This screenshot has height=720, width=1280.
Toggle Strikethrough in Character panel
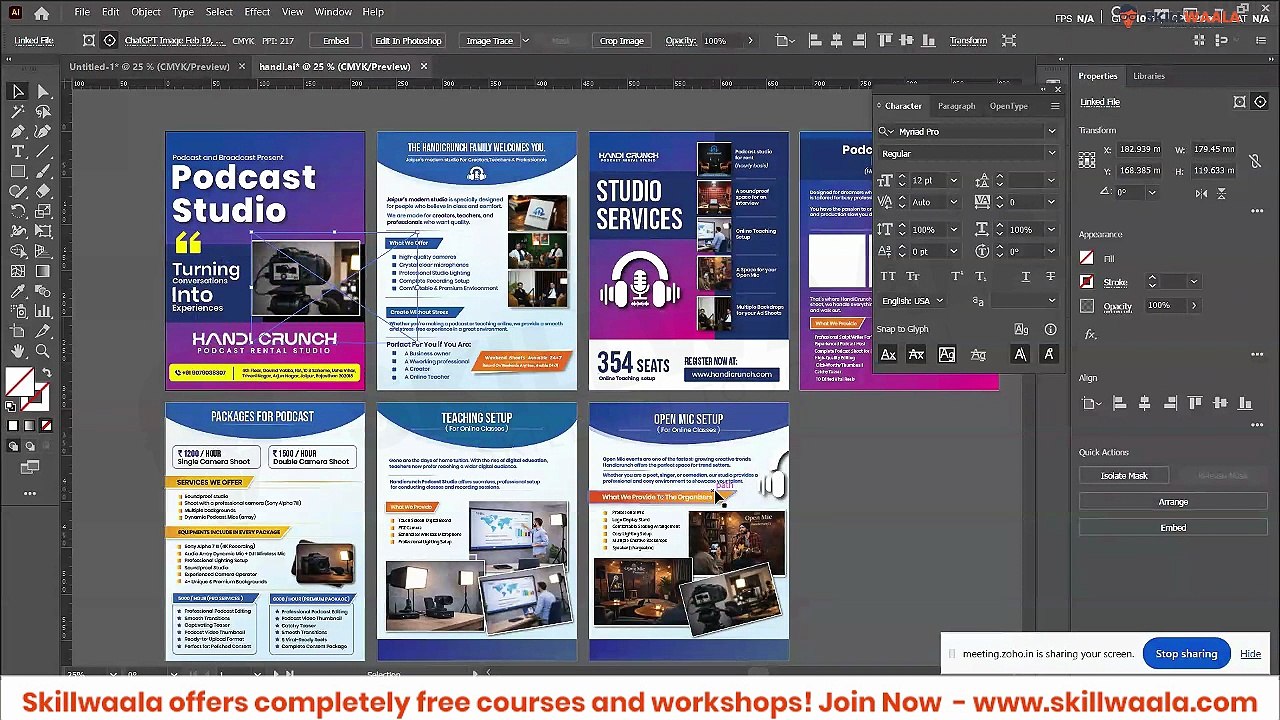pyautogui.click(x=1050, y=276)
